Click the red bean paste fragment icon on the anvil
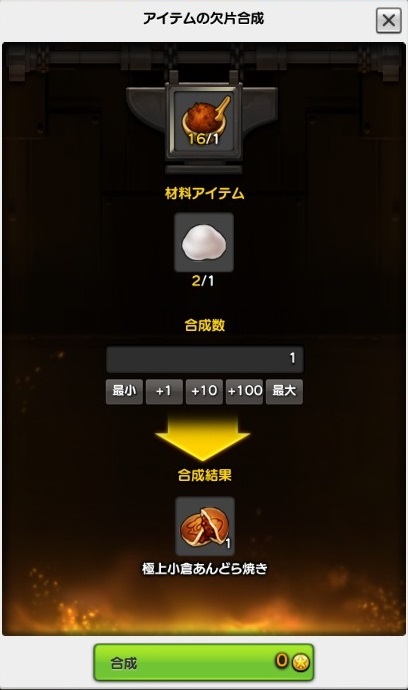 [203, 117]
